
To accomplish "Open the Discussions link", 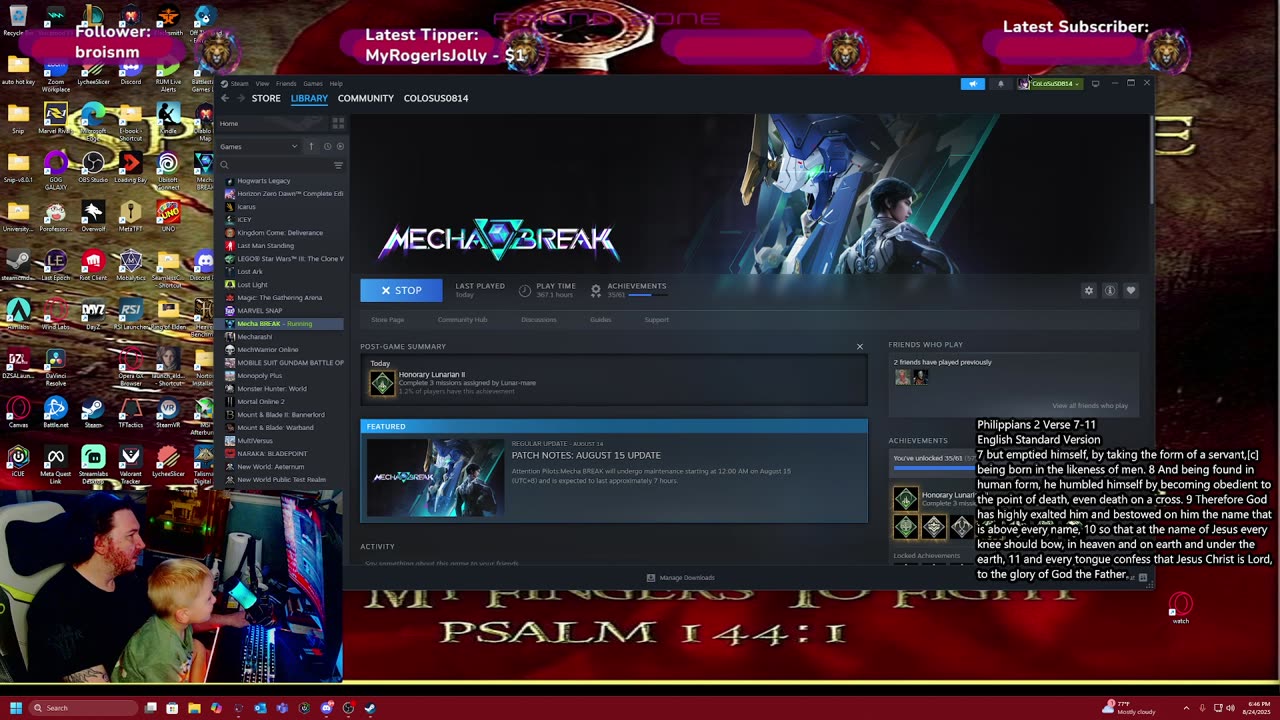I will pos(539,320).
